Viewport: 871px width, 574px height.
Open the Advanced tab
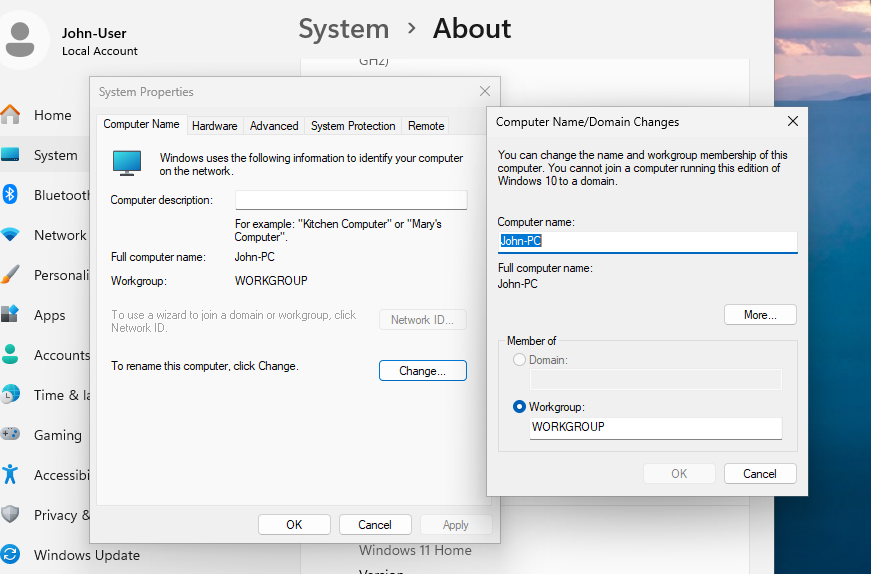[x=274, y=126]
